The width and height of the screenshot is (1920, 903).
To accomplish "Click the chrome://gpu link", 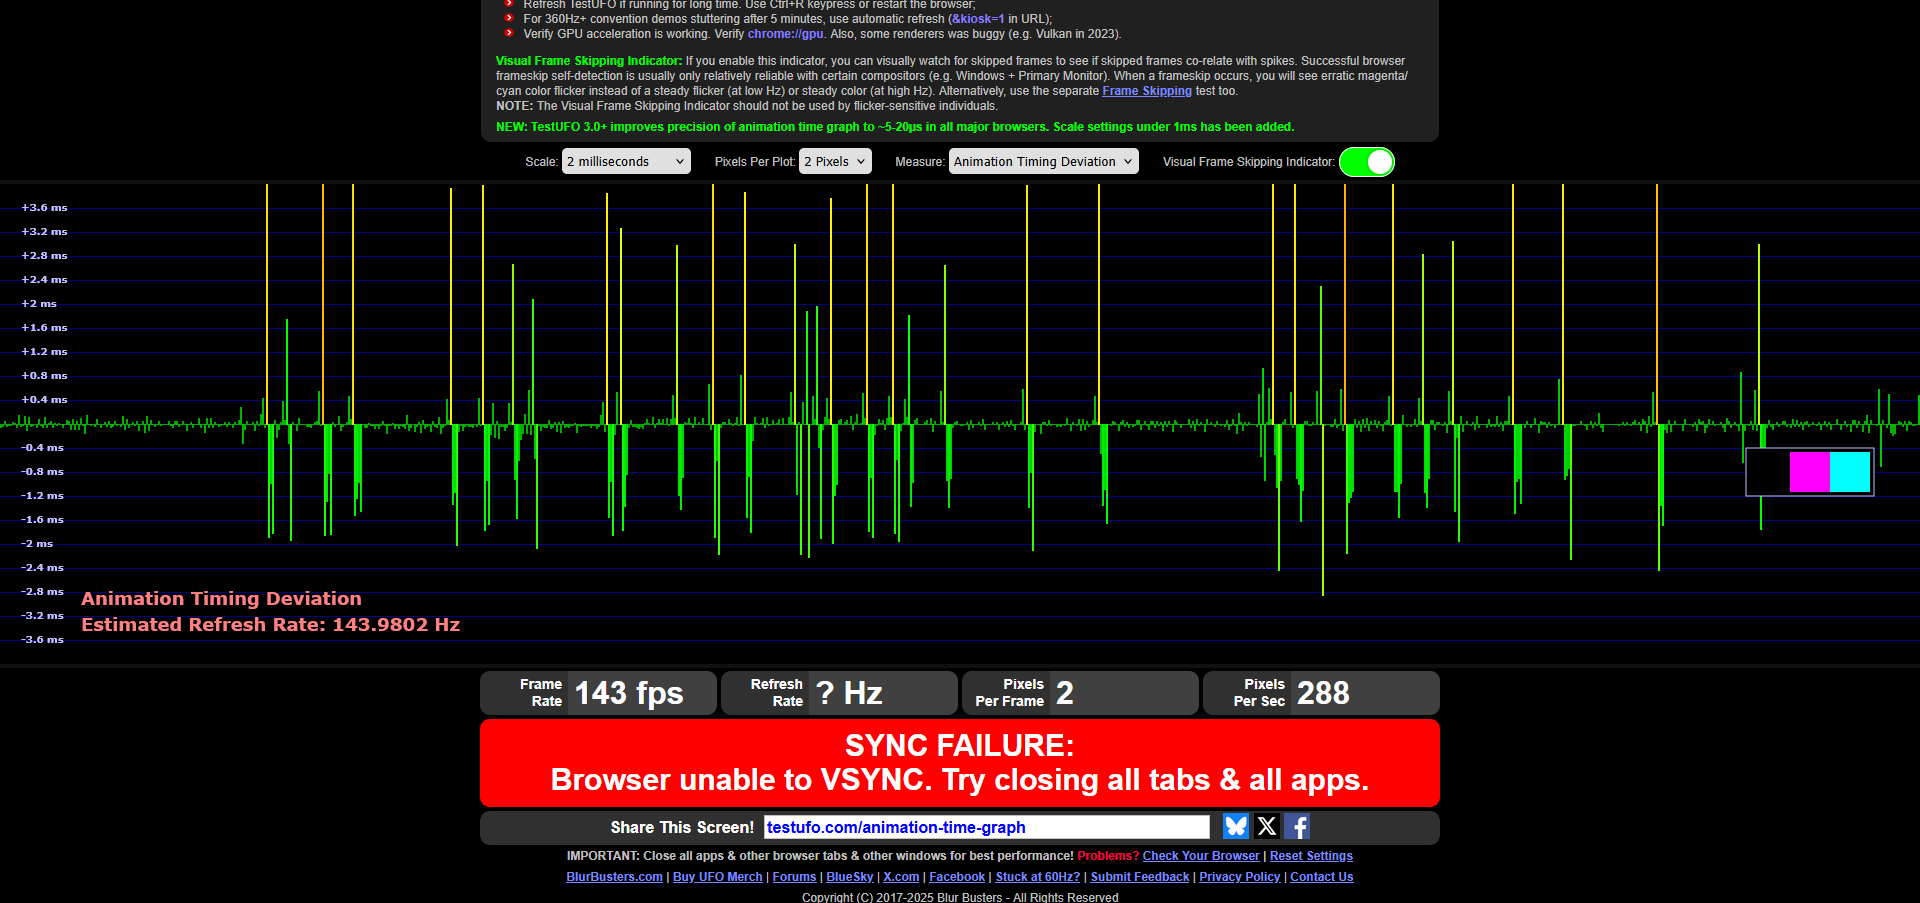I will pos(785,34).
